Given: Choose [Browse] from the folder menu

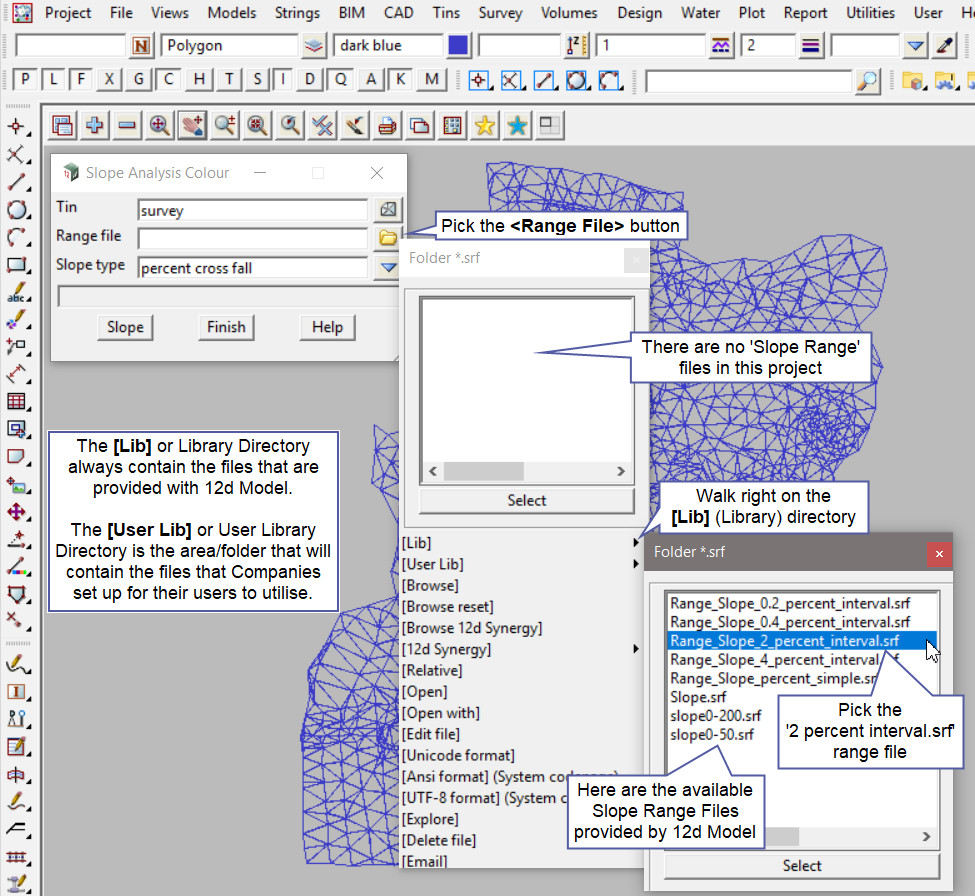Looking at the screenshot, I should point(430,585).
